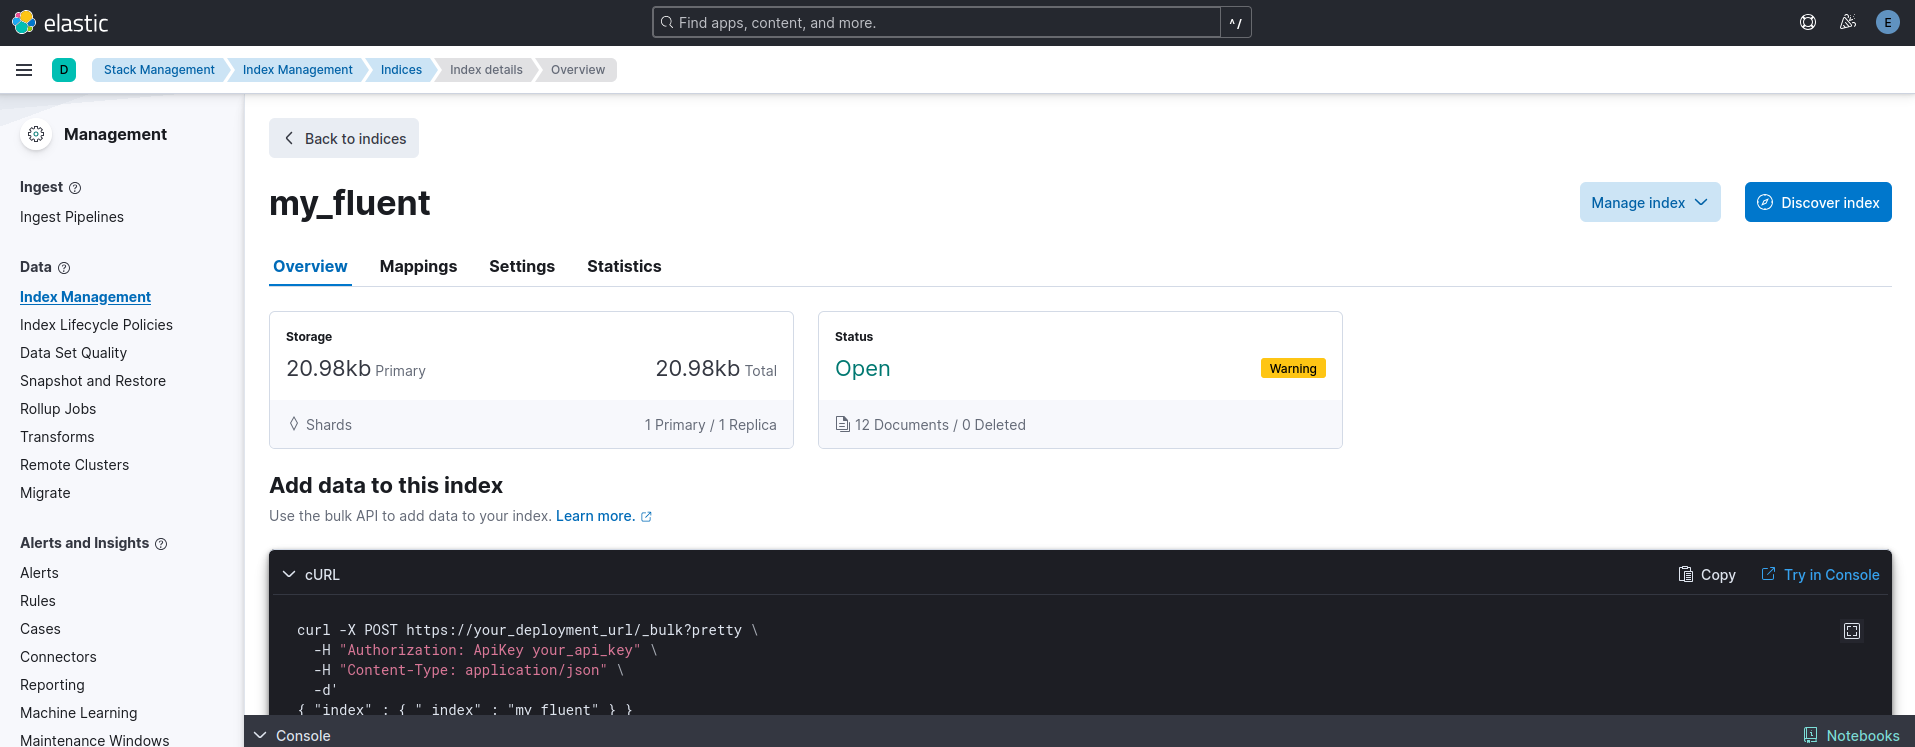The height and width of the screenshot is (747, 1915).
Task: Open Snapshot and Restore
Action: 93,381
